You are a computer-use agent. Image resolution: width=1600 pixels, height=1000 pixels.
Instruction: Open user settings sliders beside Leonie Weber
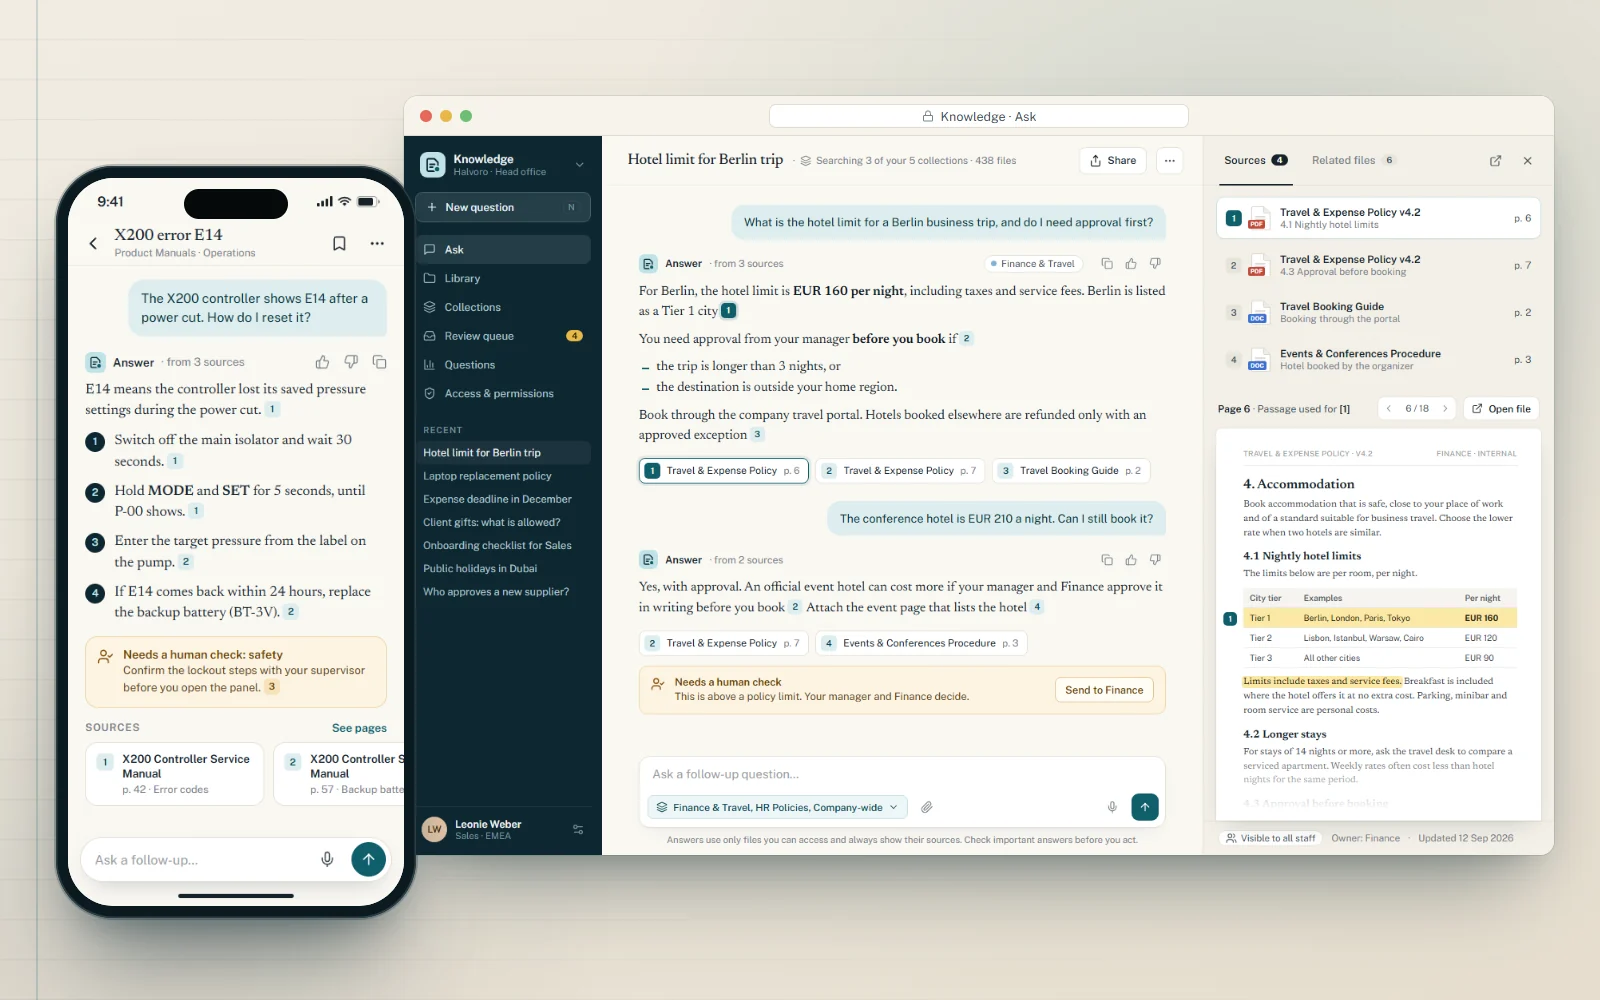[578, 830]
